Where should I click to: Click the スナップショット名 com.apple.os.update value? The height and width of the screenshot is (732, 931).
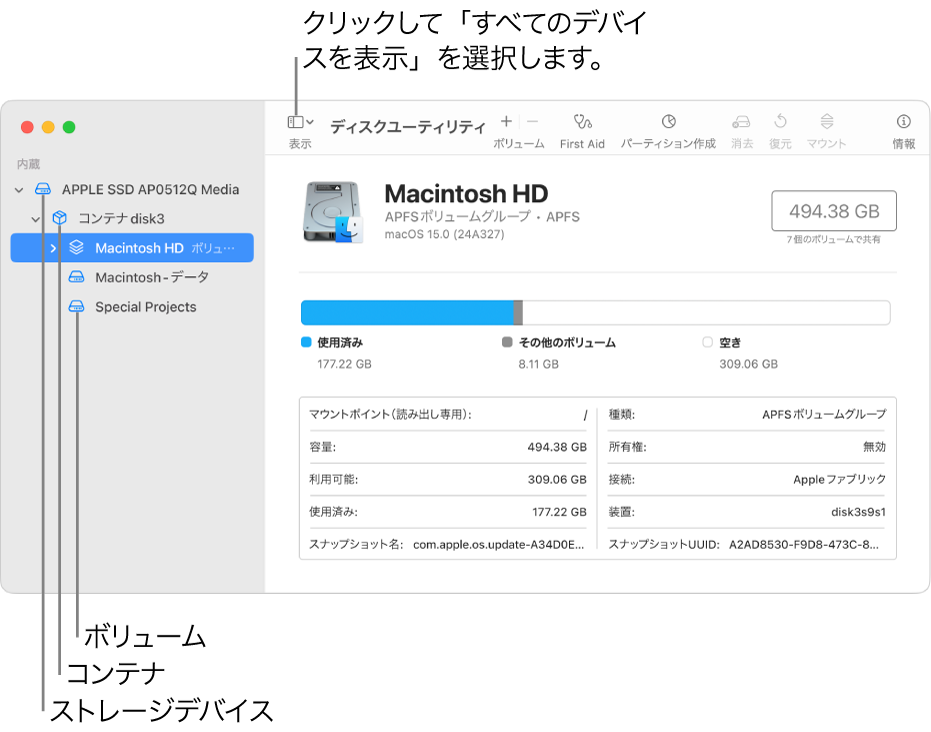(x=498, y=544)
